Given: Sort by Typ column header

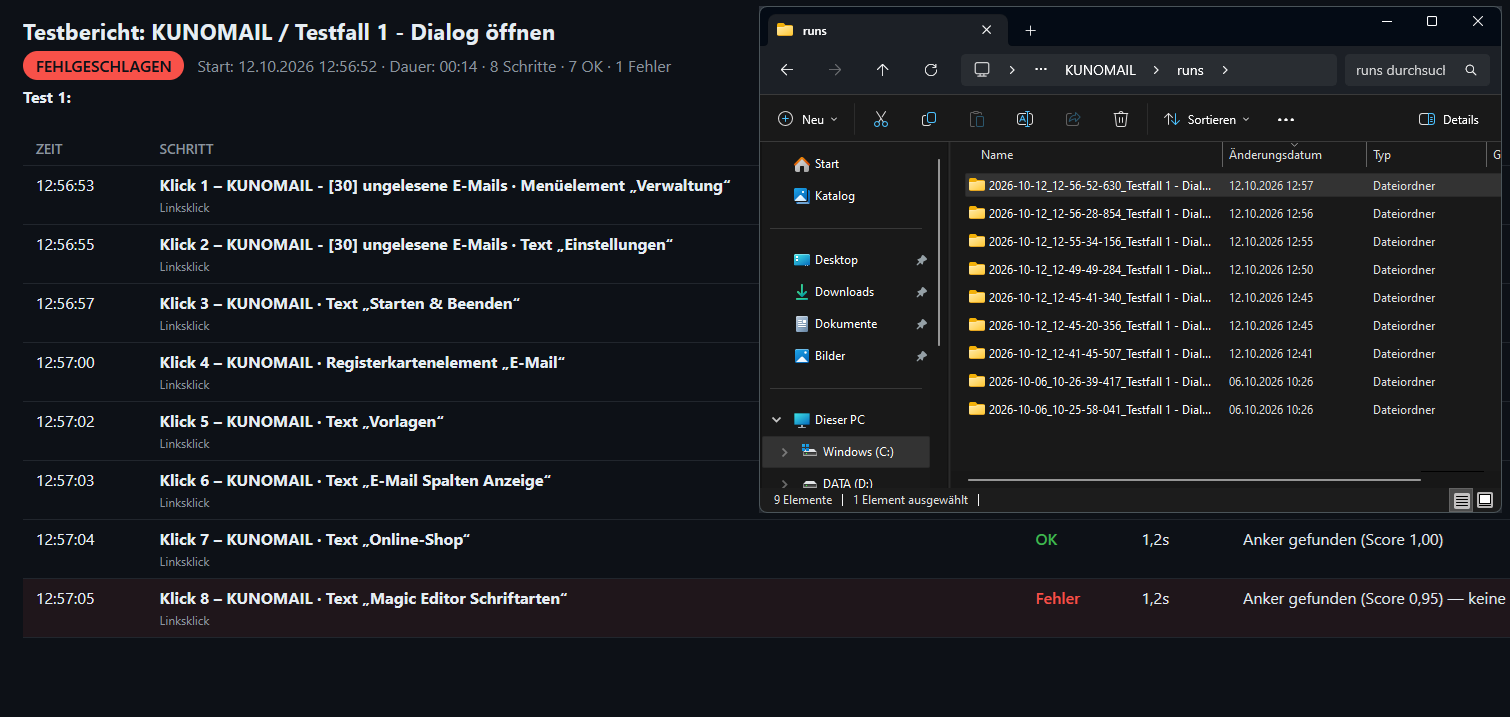Looking at the screenshot, I should (1426, 155).
